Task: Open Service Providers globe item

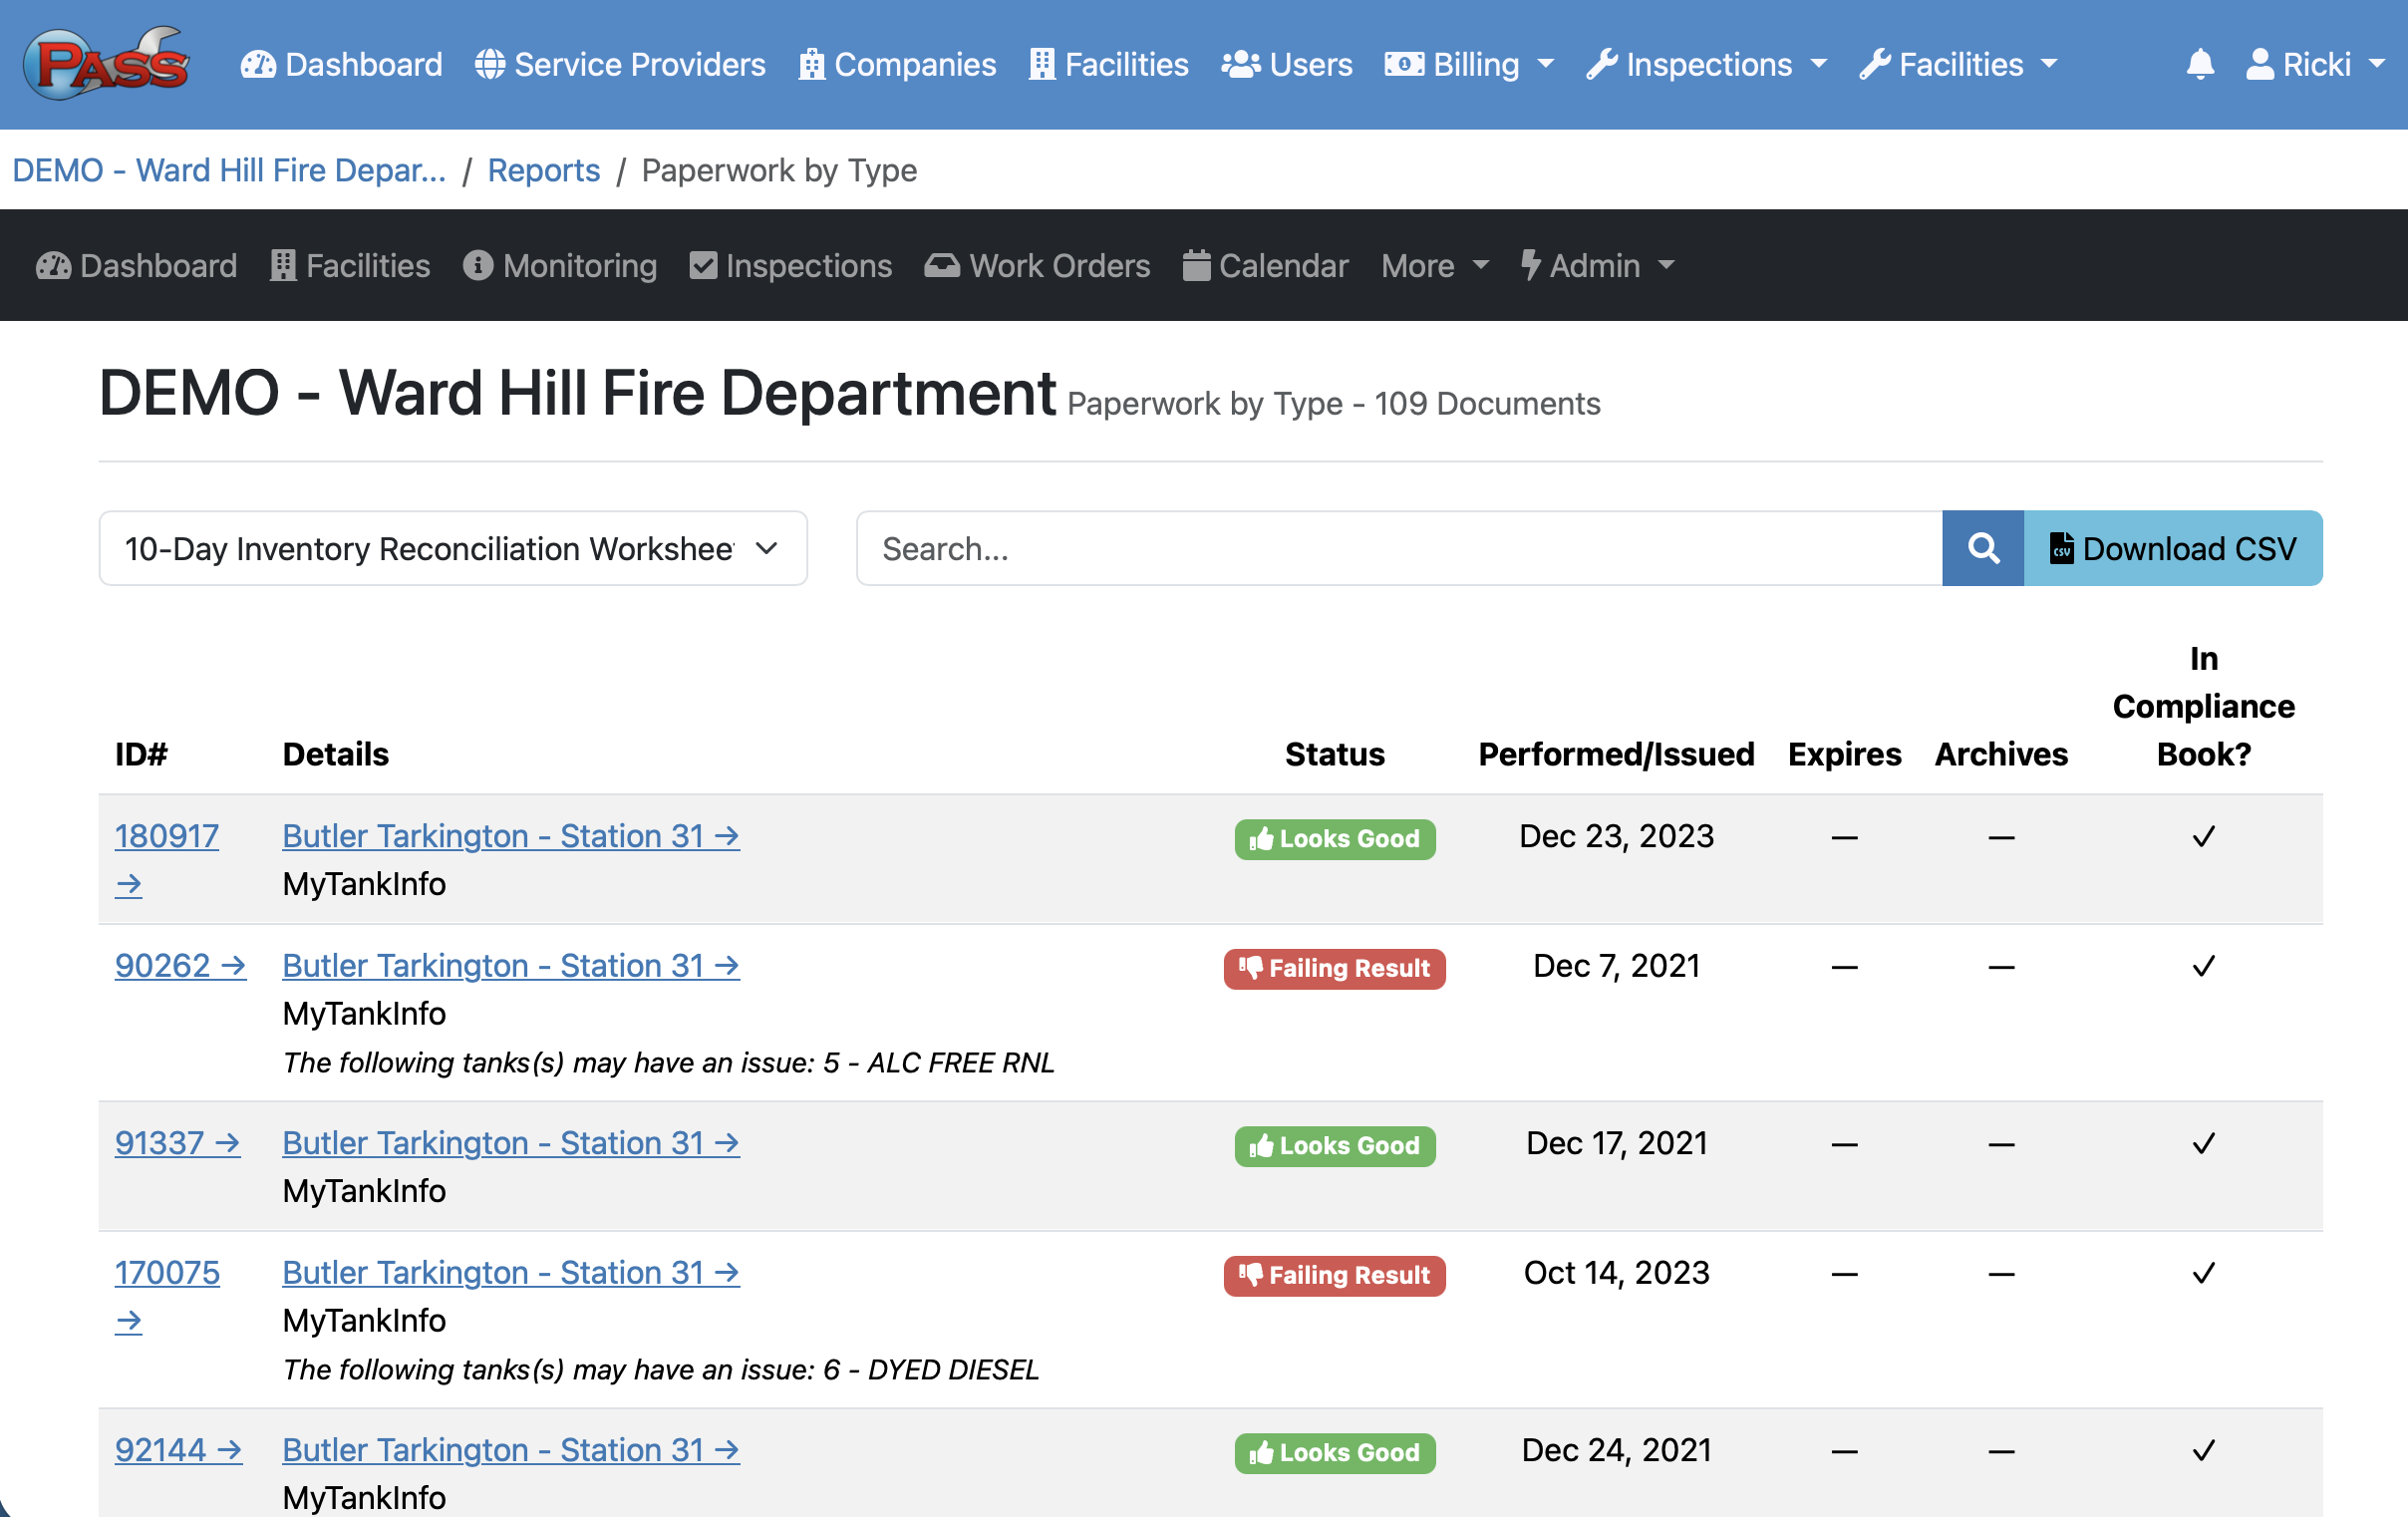Action: [620, 65]
